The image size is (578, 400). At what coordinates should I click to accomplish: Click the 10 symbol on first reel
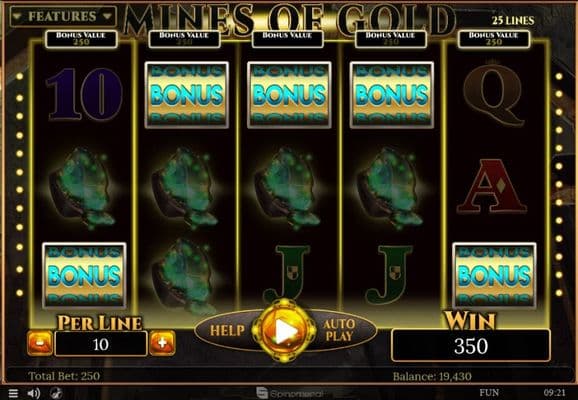coord(84,94)
